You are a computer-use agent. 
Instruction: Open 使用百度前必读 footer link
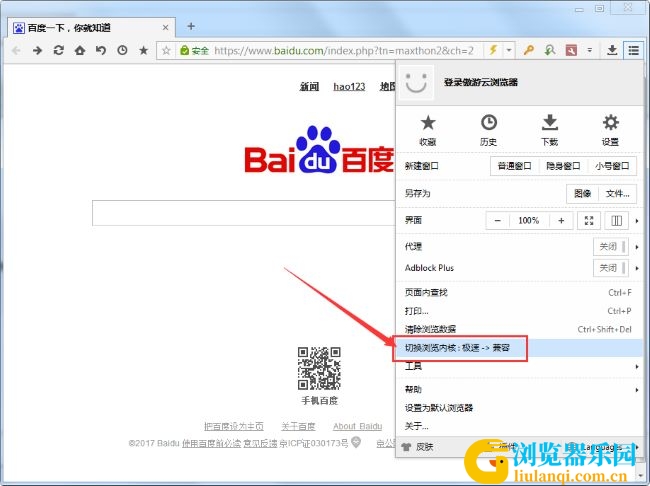tap(211, 443)
